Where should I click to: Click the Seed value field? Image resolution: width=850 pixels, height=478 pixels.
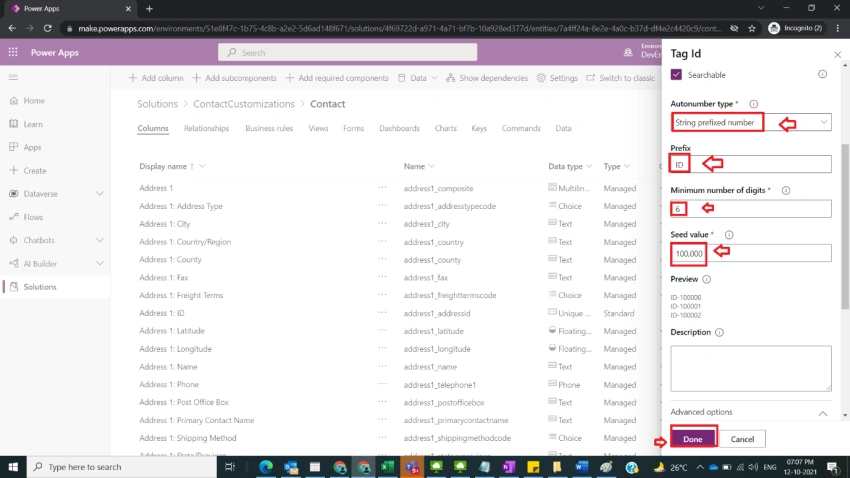click(x=751, y=253)
